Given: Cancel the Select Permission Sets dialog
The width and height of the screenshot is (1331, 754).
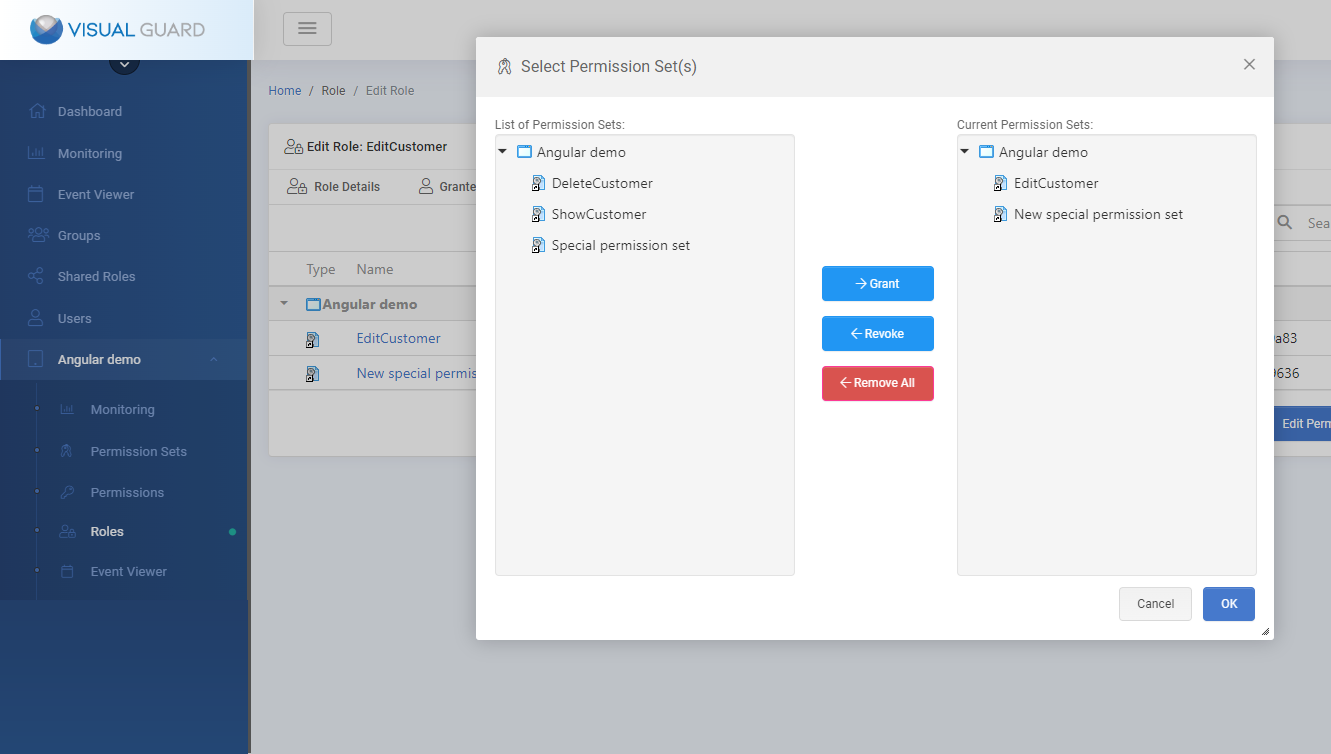Looking at the screenshot, I should [x=1155, y=604].
